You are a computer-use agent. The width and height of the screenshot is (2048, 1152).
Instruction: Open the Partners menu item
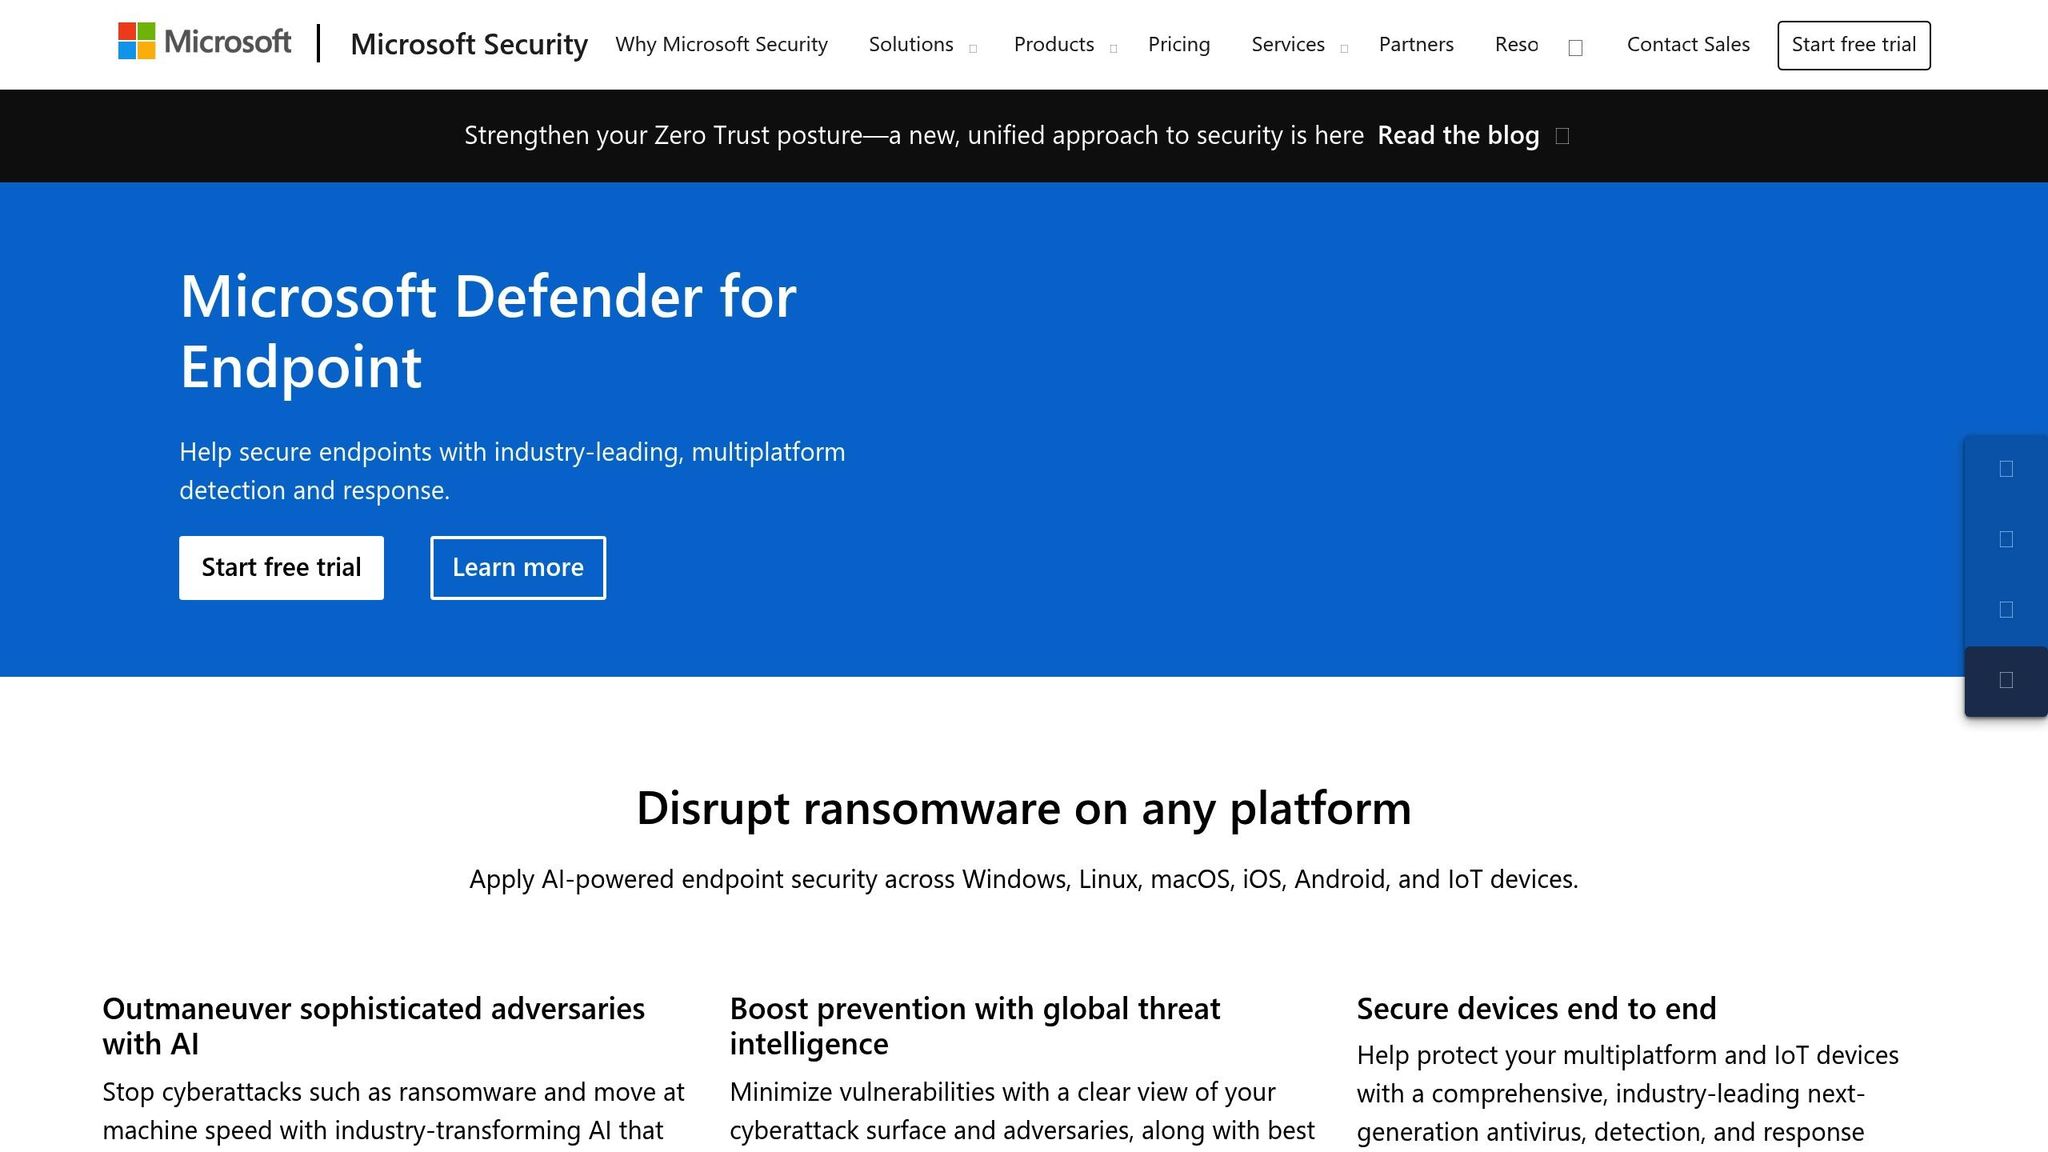[x=1415, y=44]
